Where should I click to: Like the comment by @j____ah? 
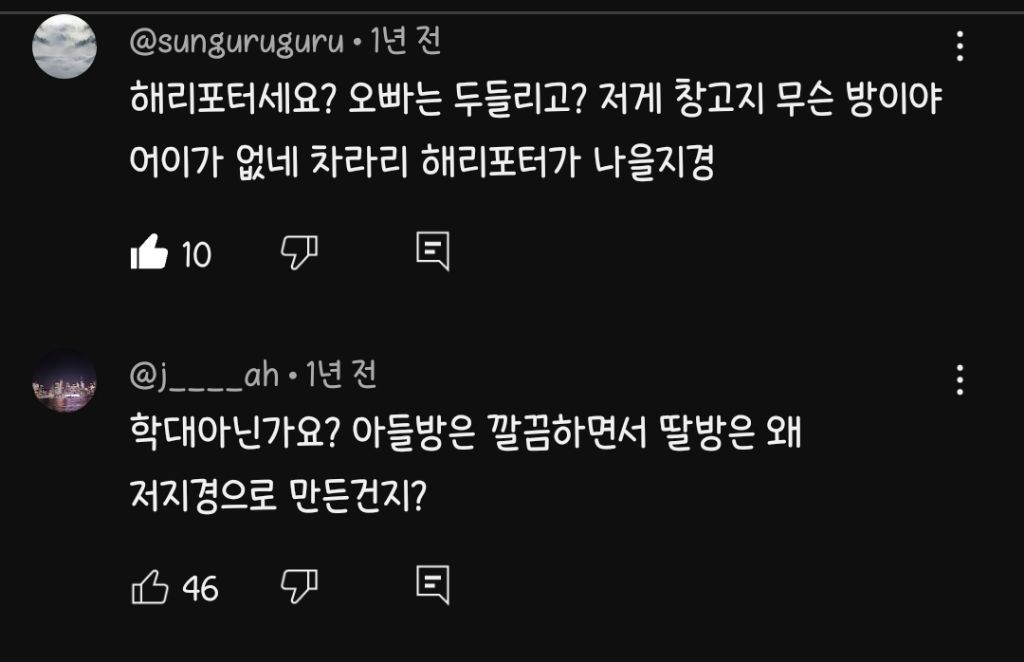click(149, 587)
